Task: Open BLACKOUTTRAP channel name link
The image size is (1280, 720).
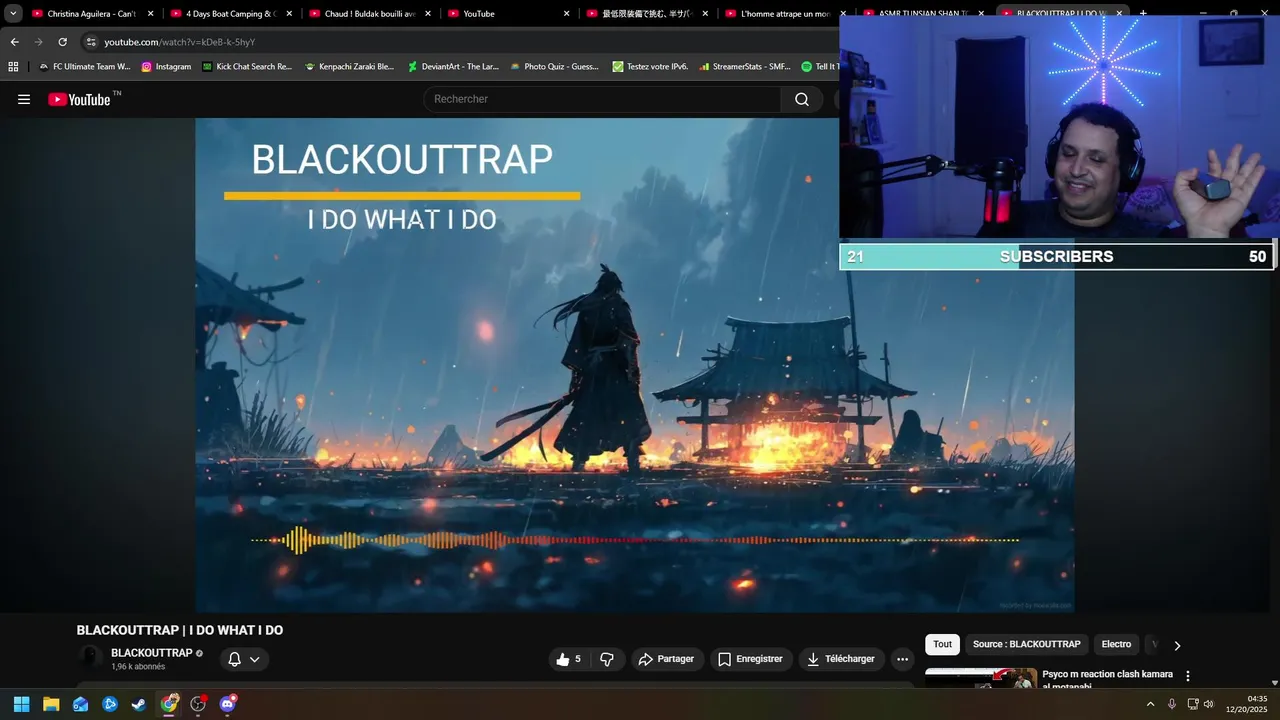Action: [x=152, y=653]
